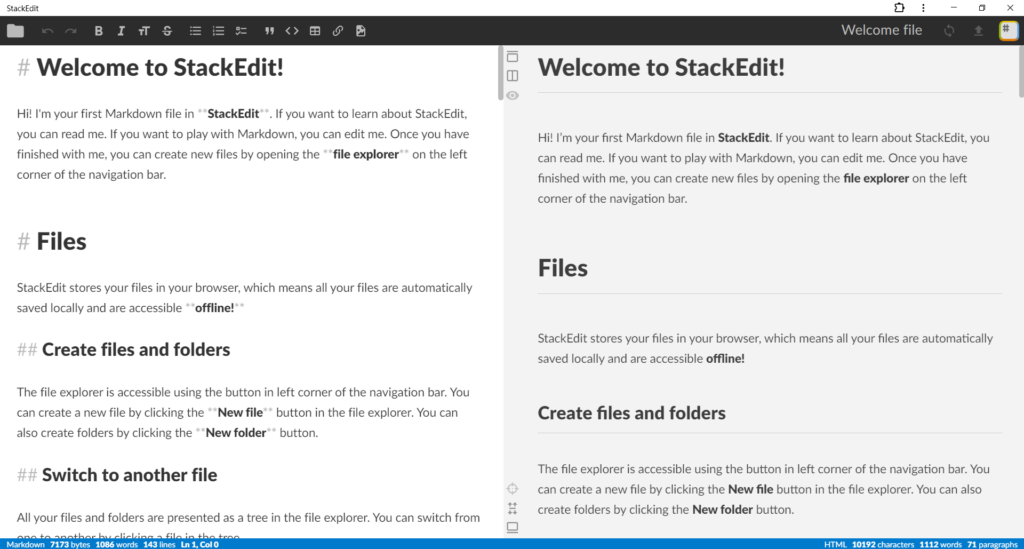
Task: Click bold 'New folder' in the editor
Action: tap(236, 433)
